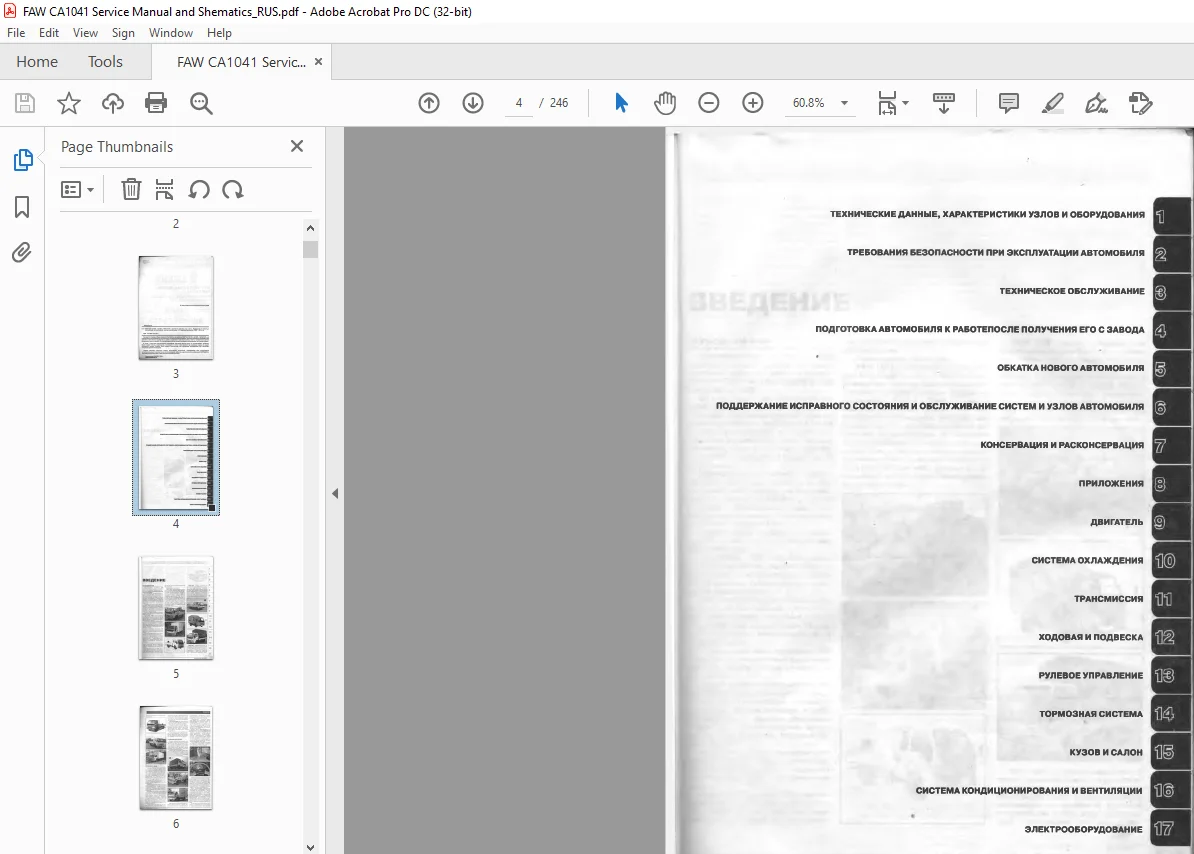Add a comment note
Viewport: 1194px width, 854px height.
[x=1009, y=103]
